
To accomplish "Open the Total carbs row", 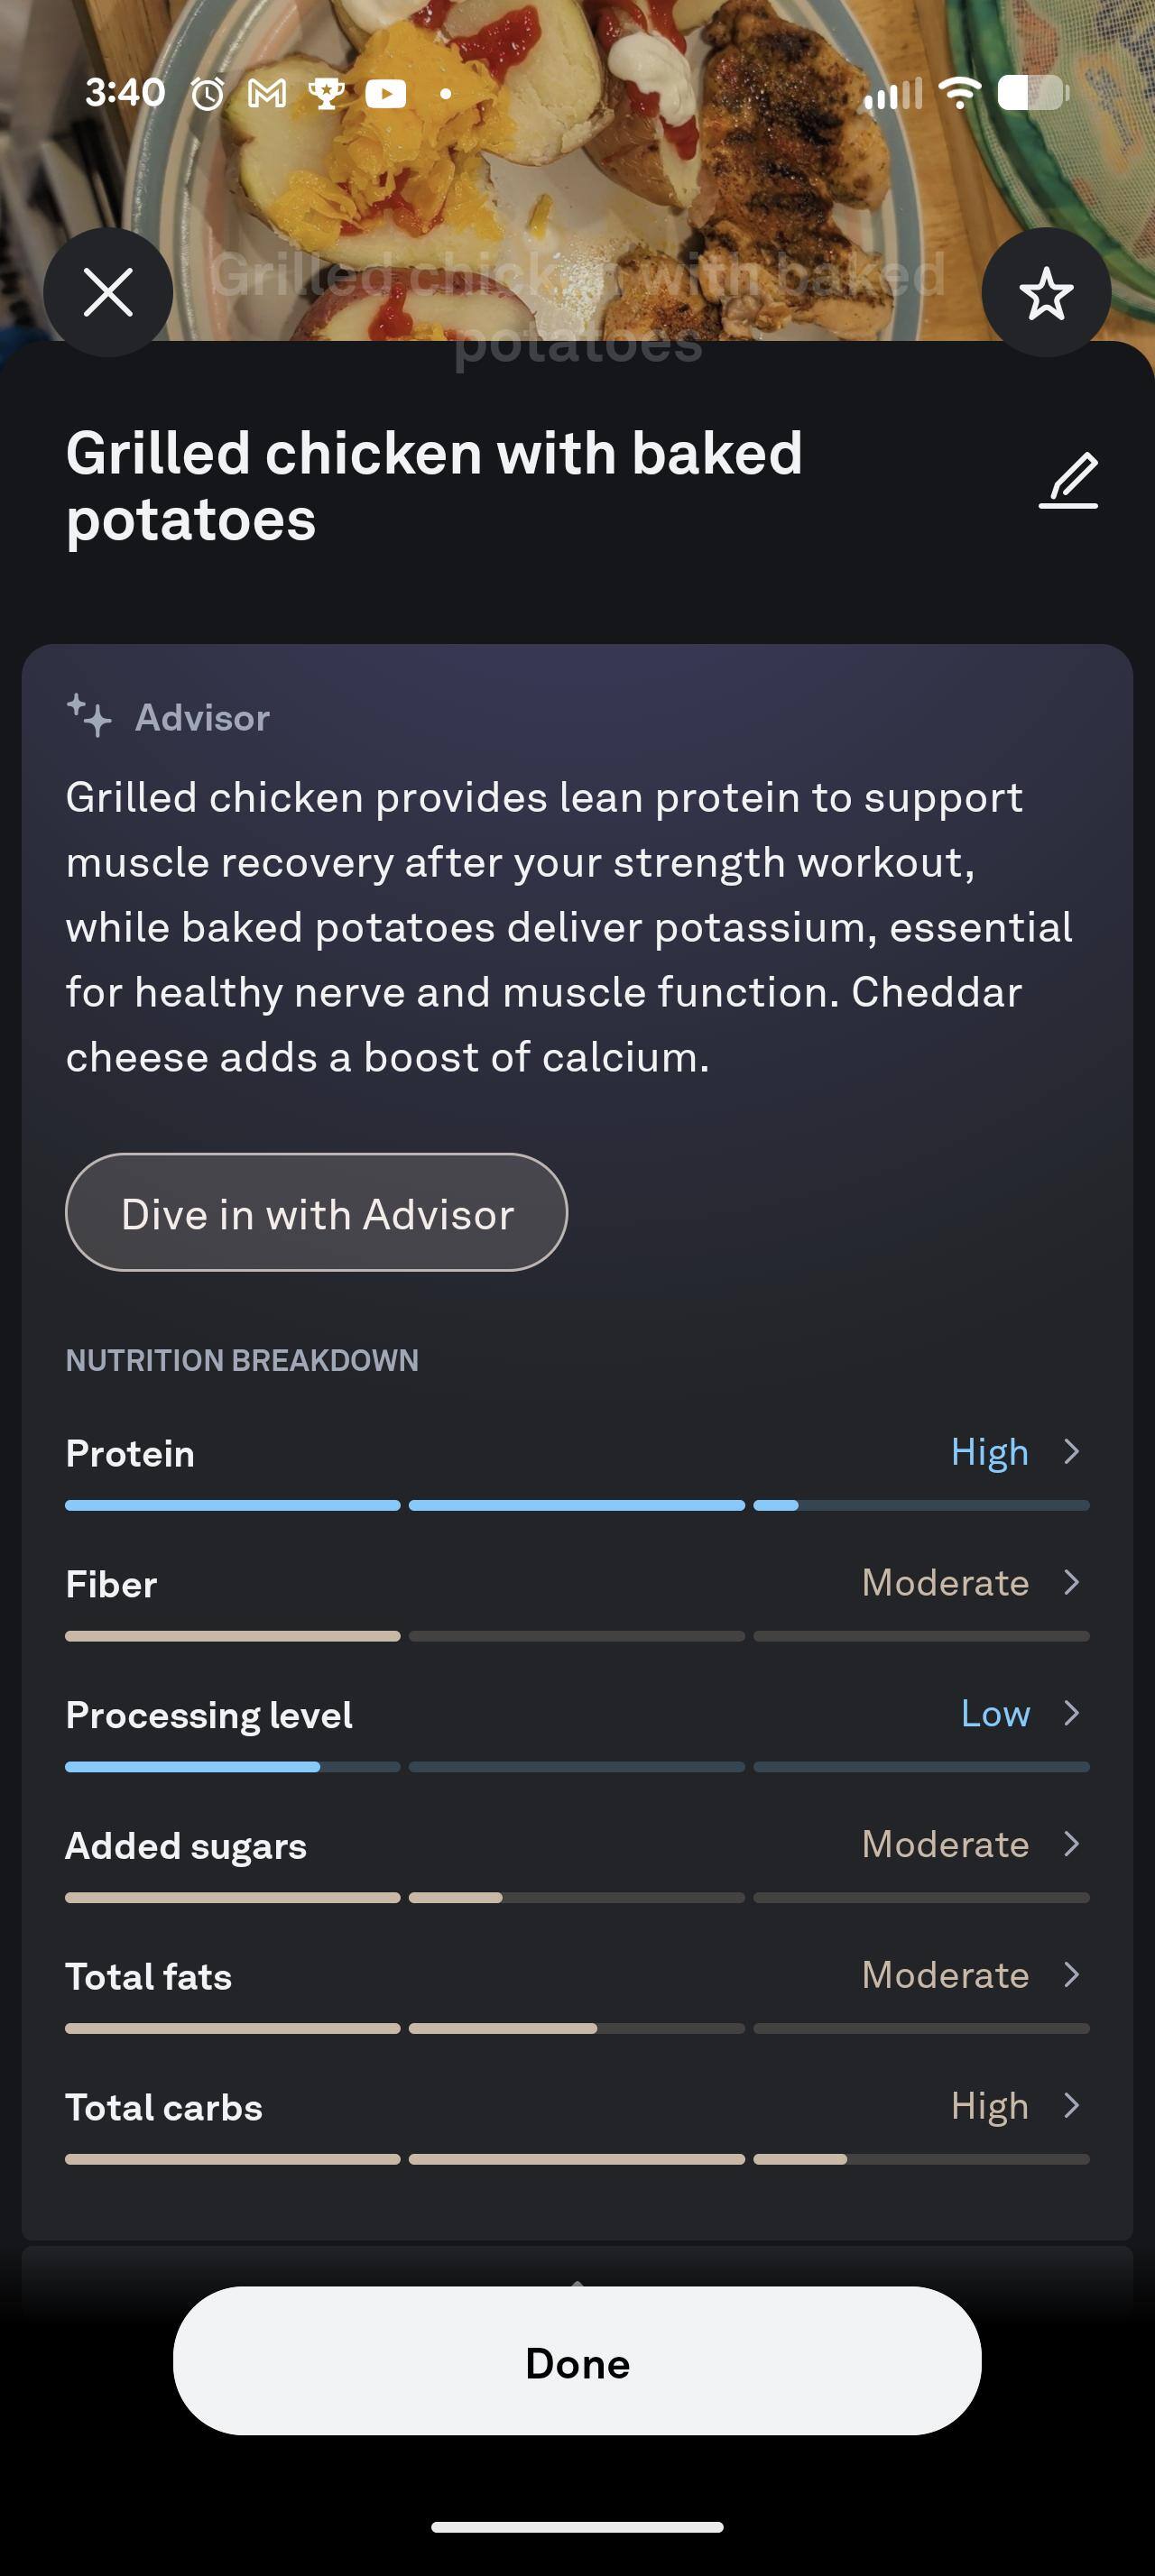I will coord(576,2107).
